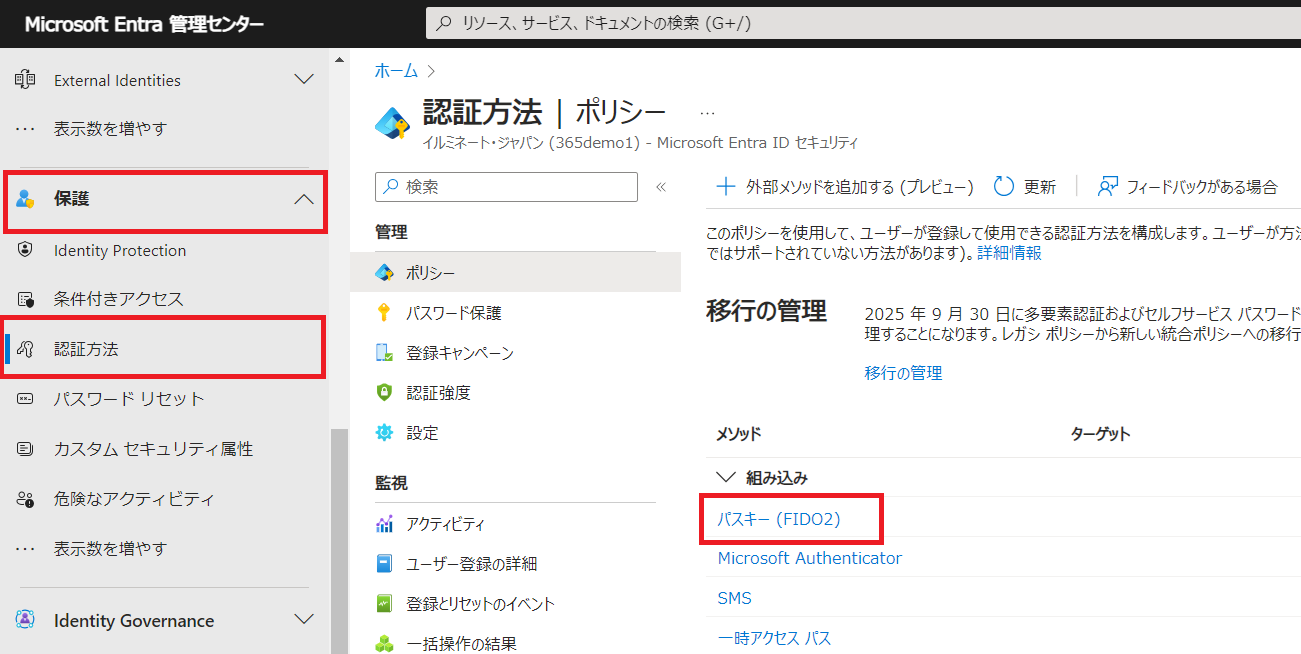This screenshot has height=654, width=1301.
Task: Open the パスキー (FIDO2) method link
Action: (x=779, y=519)
